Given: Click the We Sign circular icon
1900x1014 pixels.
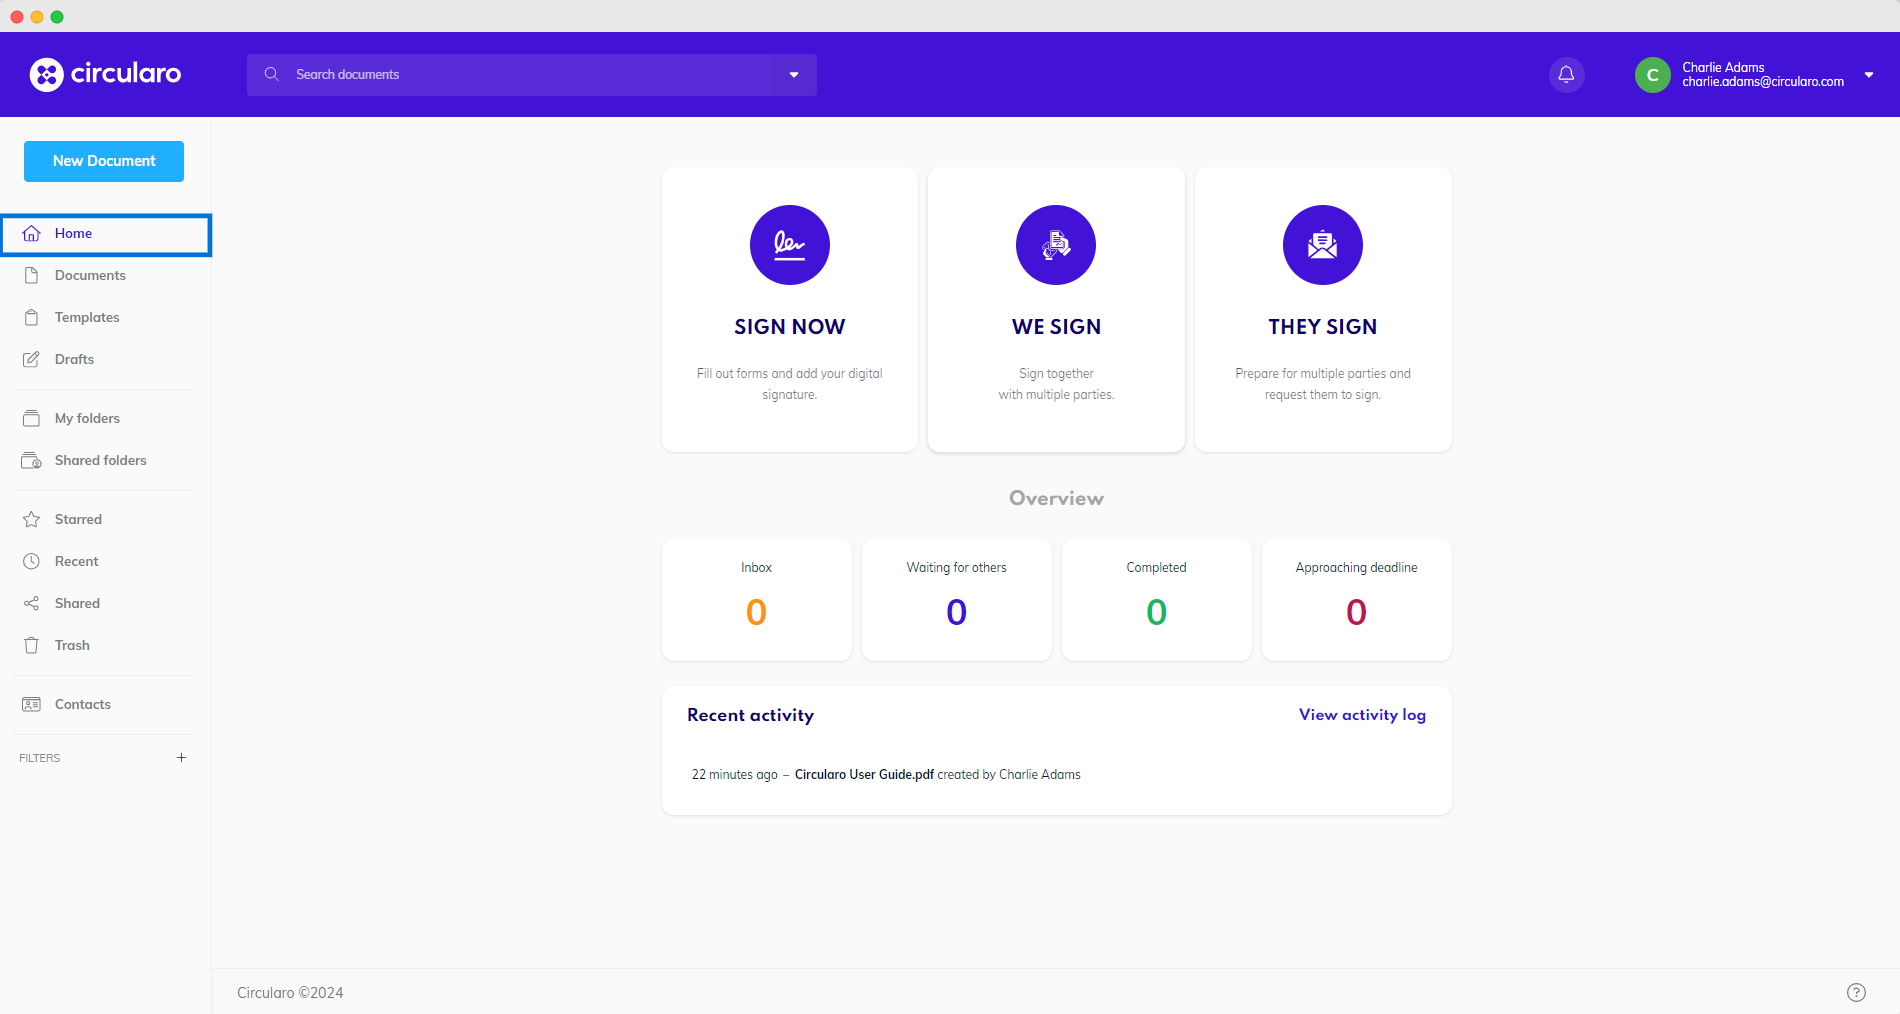Looking at the screenshot, I should pyautogui.click(x=1055, y=245).
